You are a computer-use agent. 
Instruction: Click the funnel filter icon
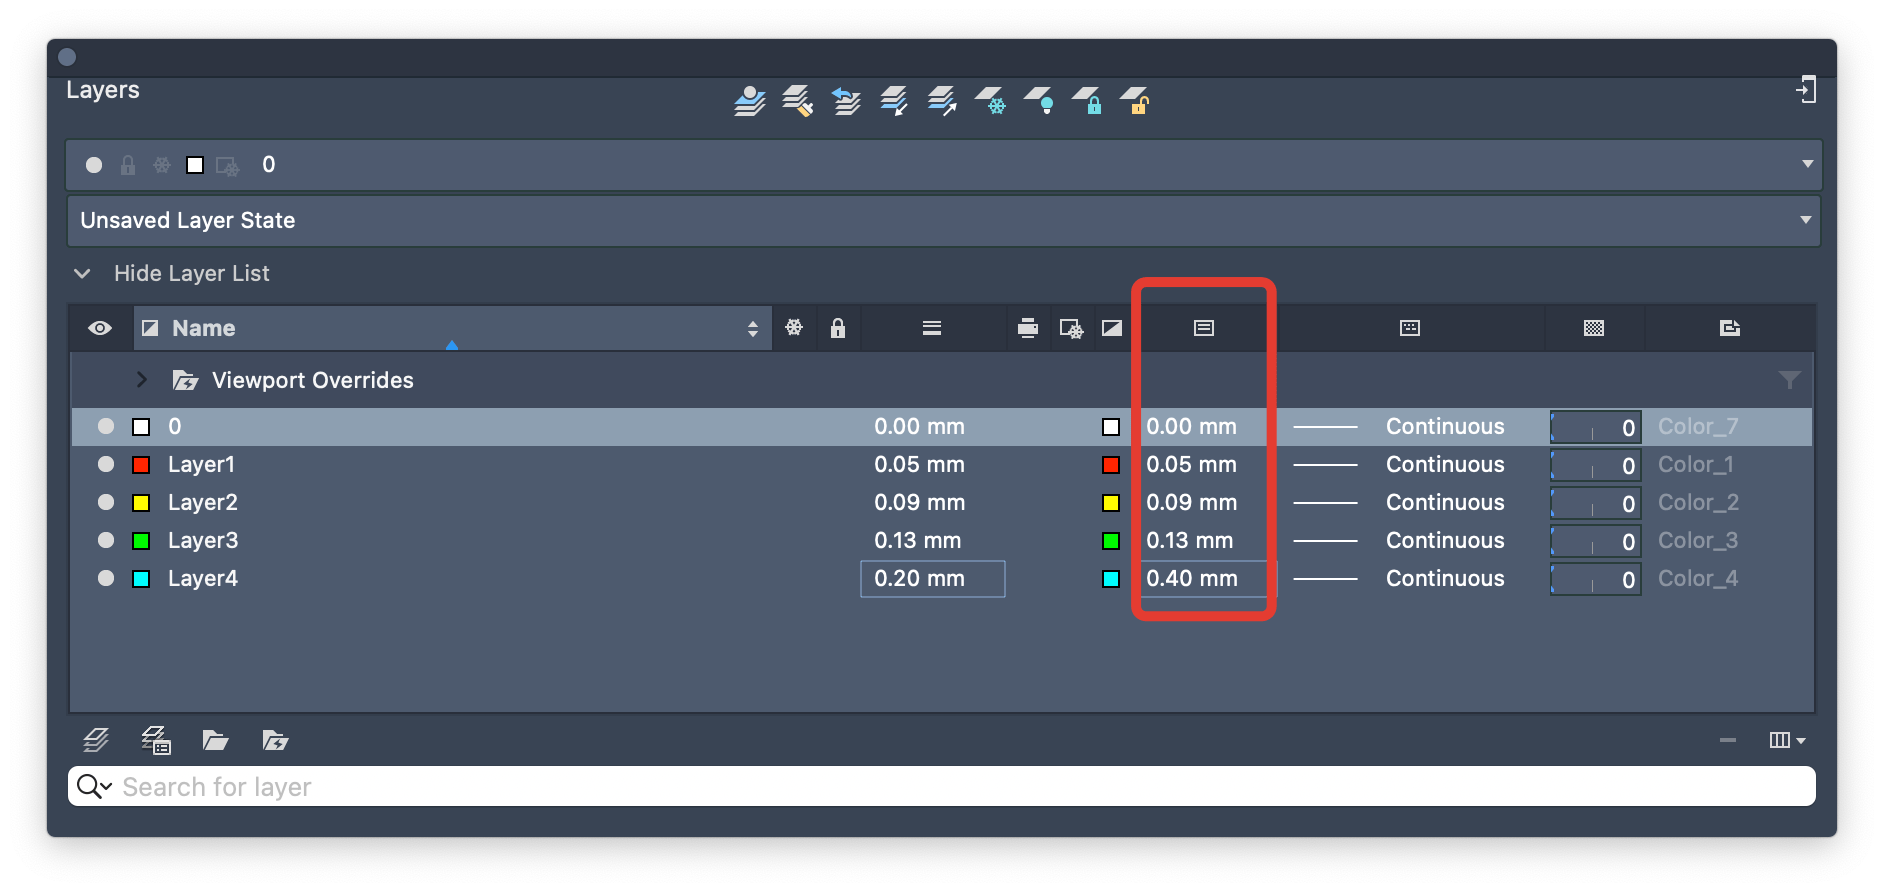(x=1790, y=380)
